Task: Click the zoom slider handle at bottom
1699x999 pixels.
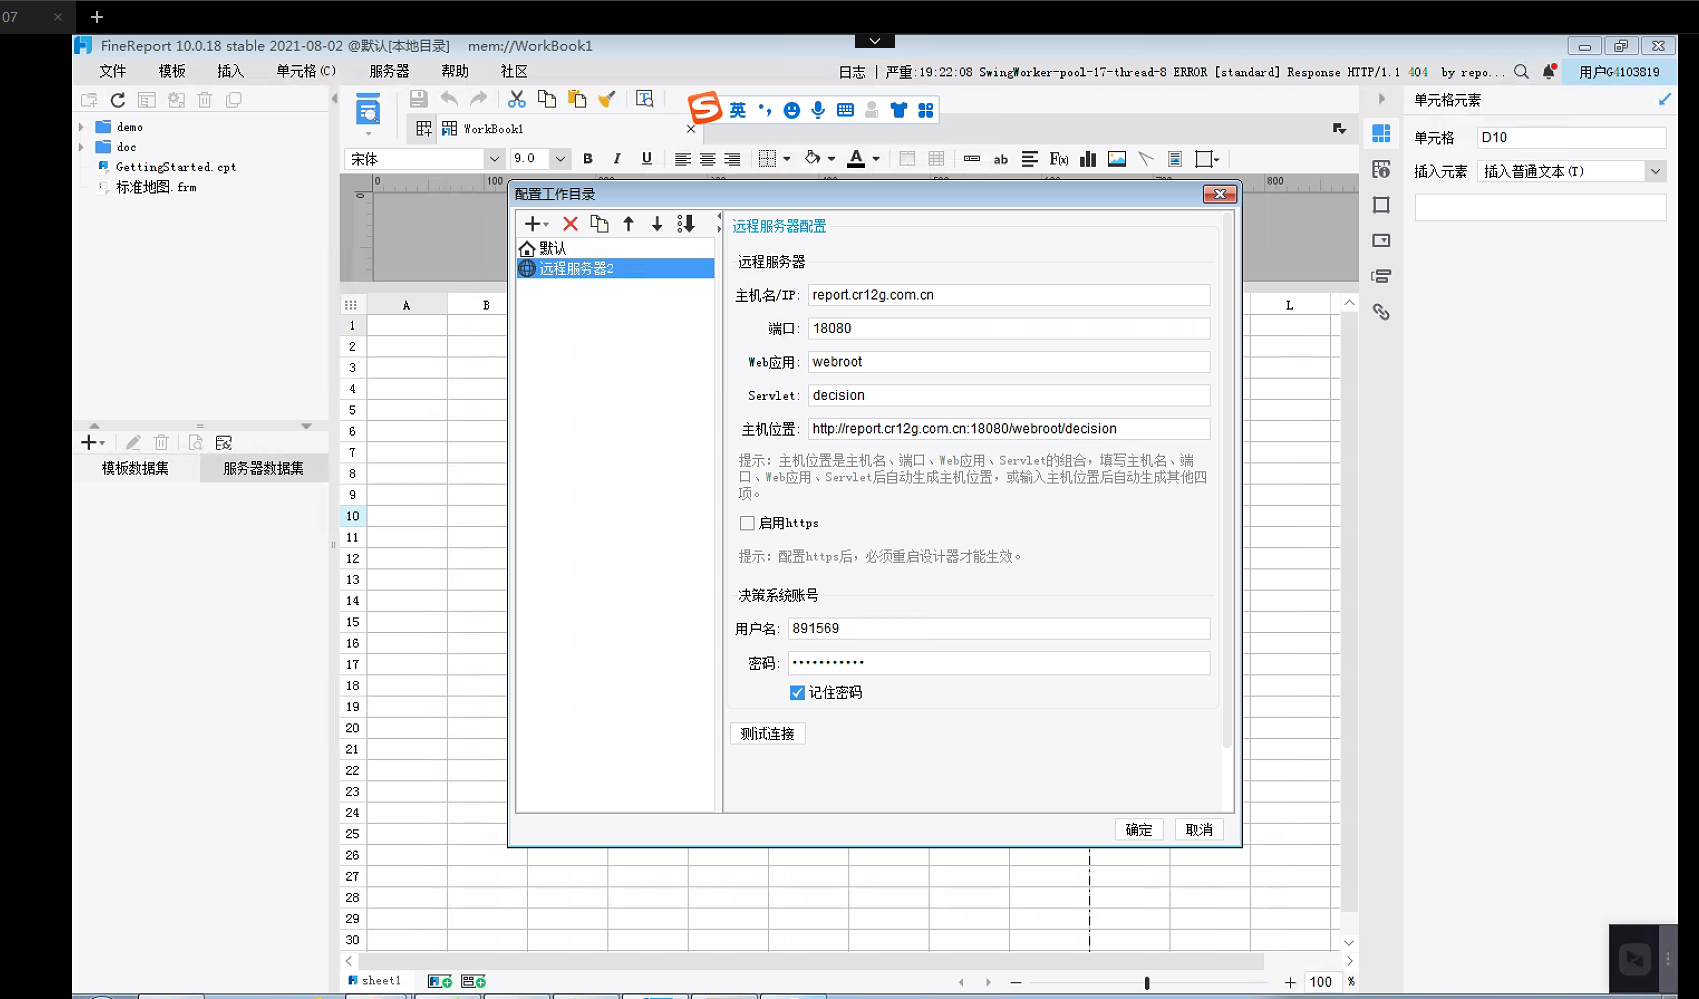Action: pyautogui.click(x=1147, y=982)
